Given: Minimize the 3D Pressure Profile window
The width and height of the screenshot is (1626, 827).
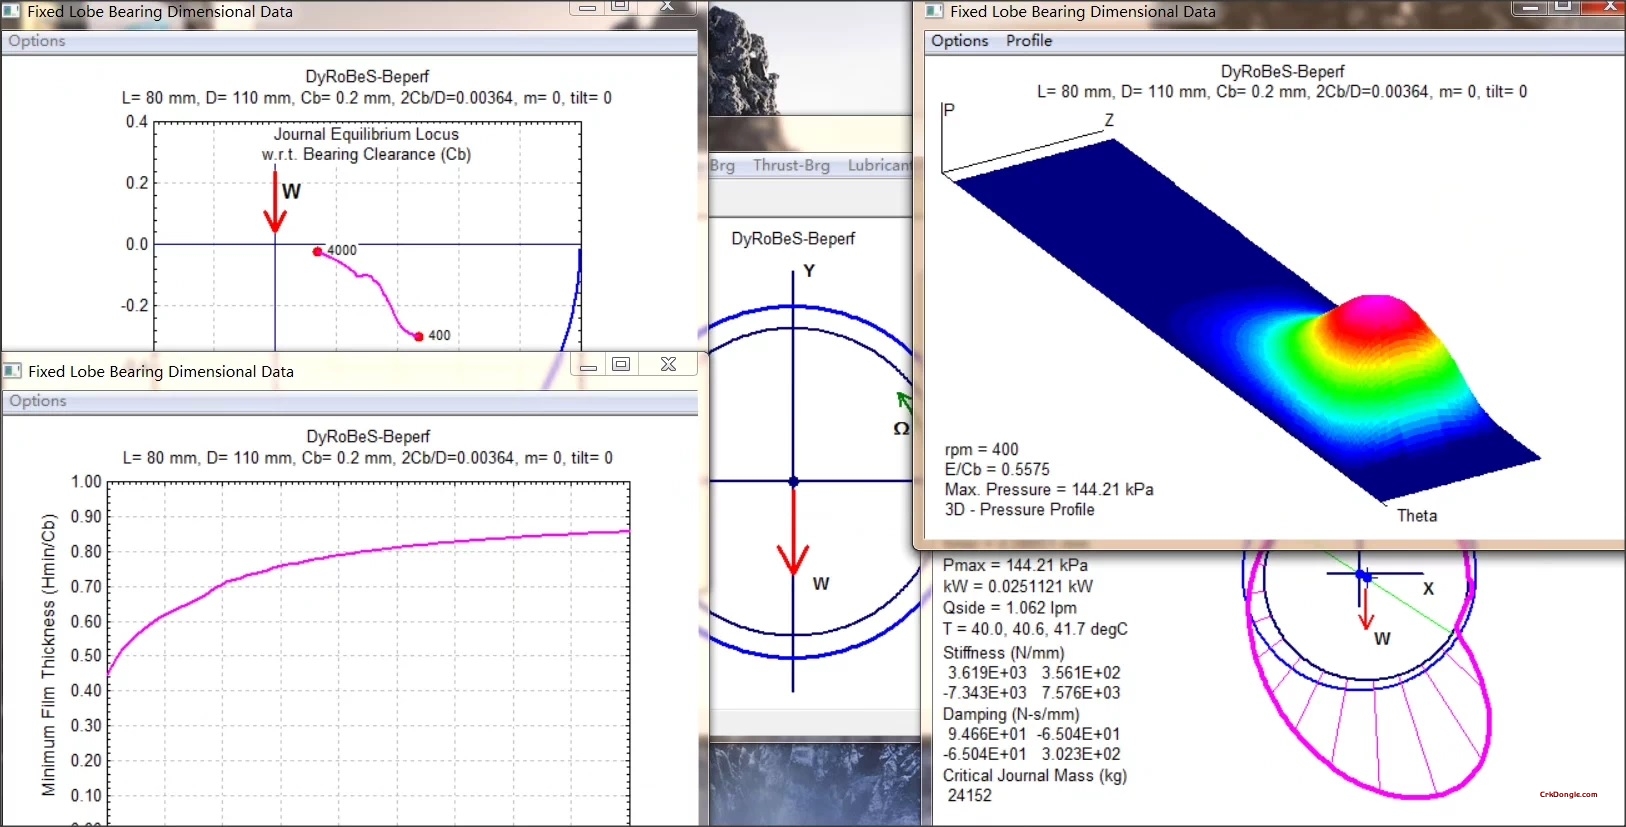Looking at the screenshot, I should 1530,6.
